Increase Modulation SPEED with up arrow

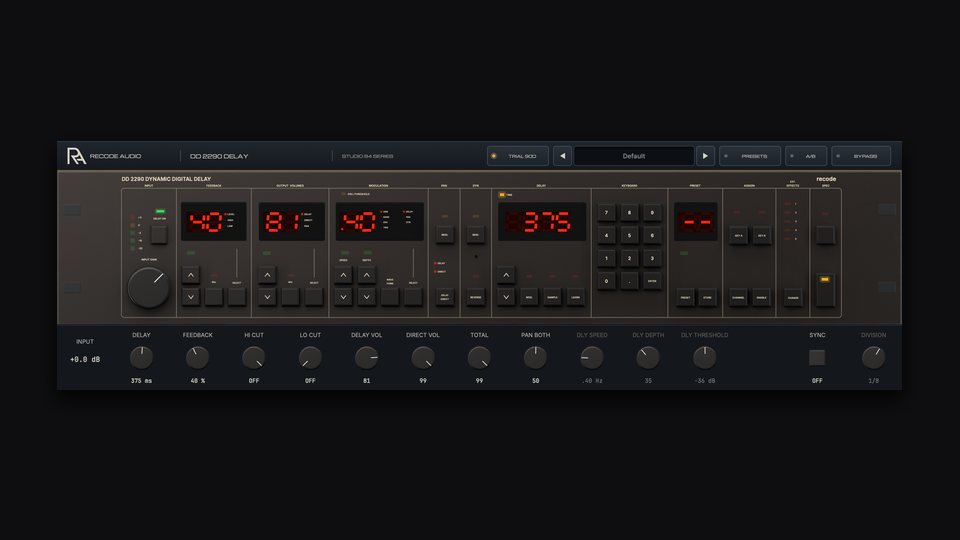(343, 275)
